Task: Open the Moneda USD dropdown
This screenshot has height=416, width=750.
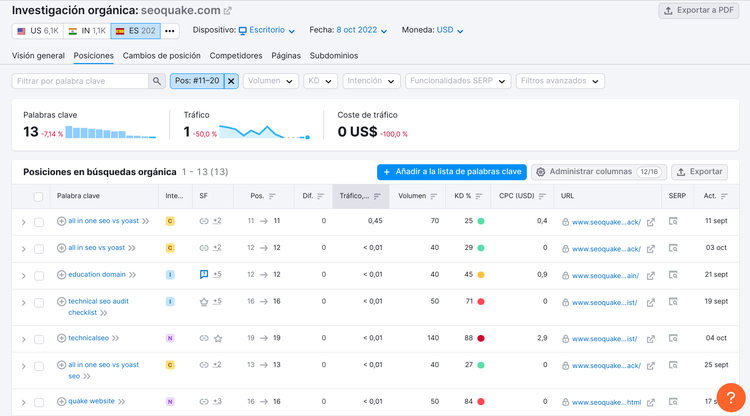Action: (x=450, y=30)
